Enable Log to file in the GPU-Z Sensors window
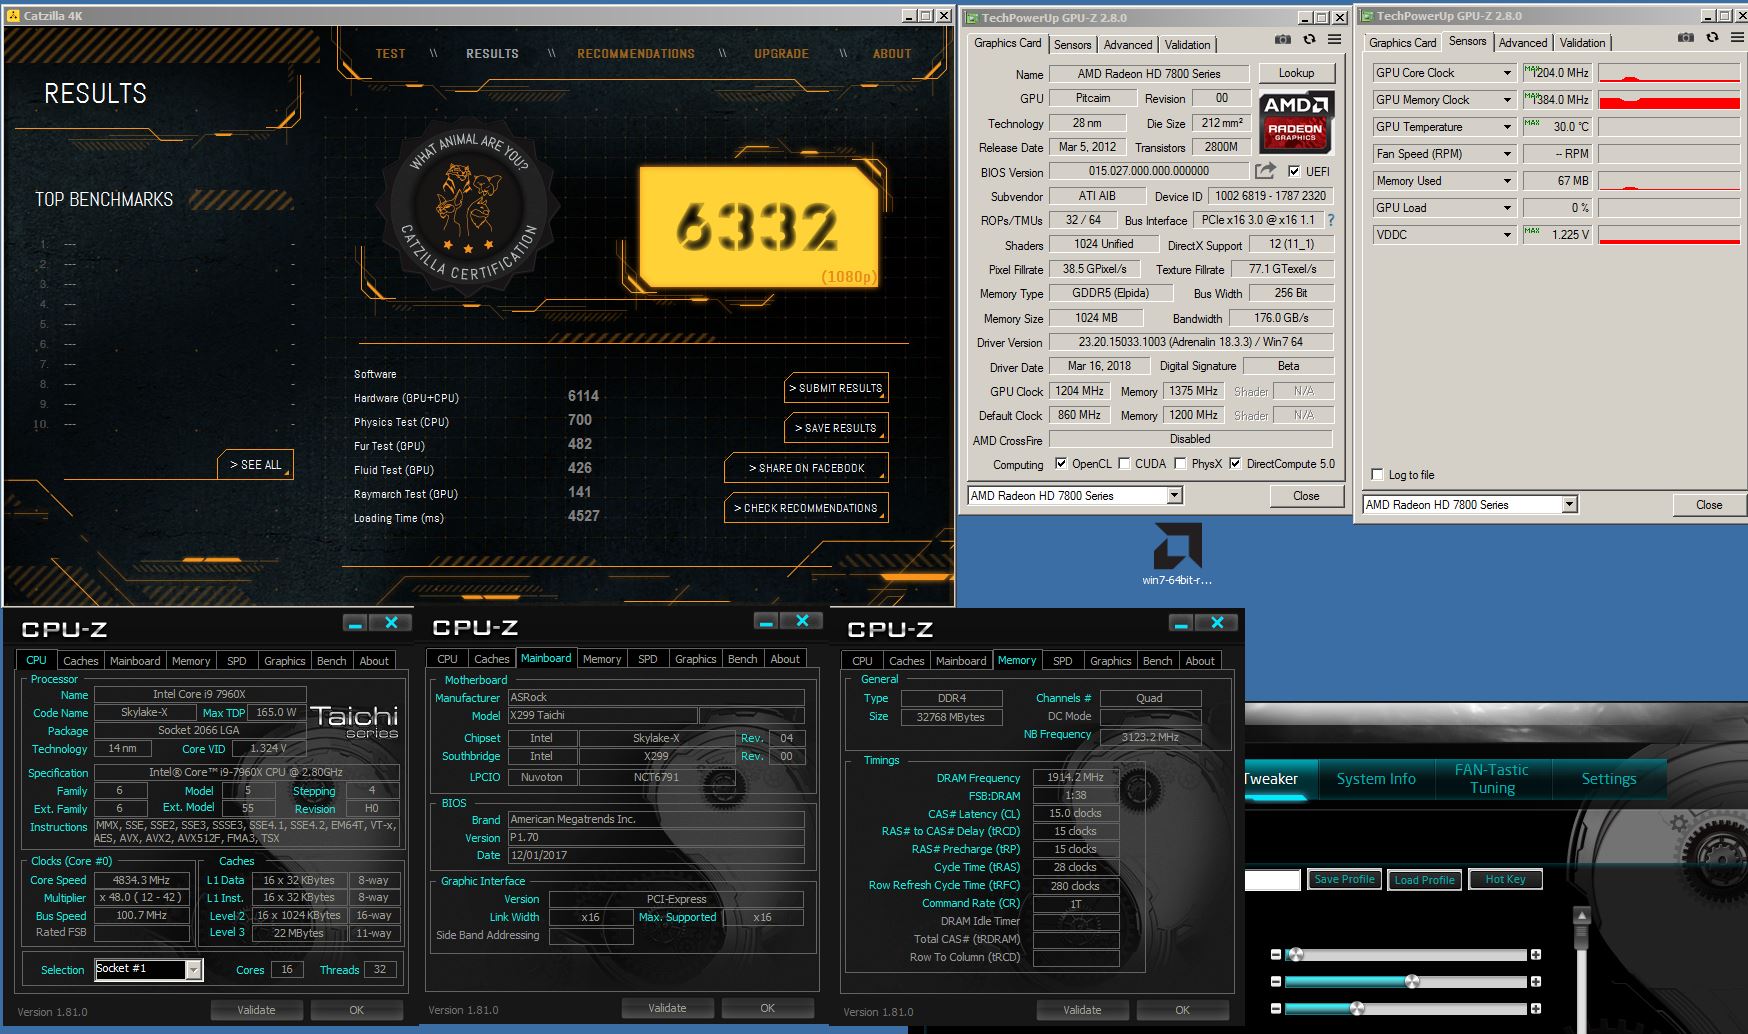 click(1377, 474)
